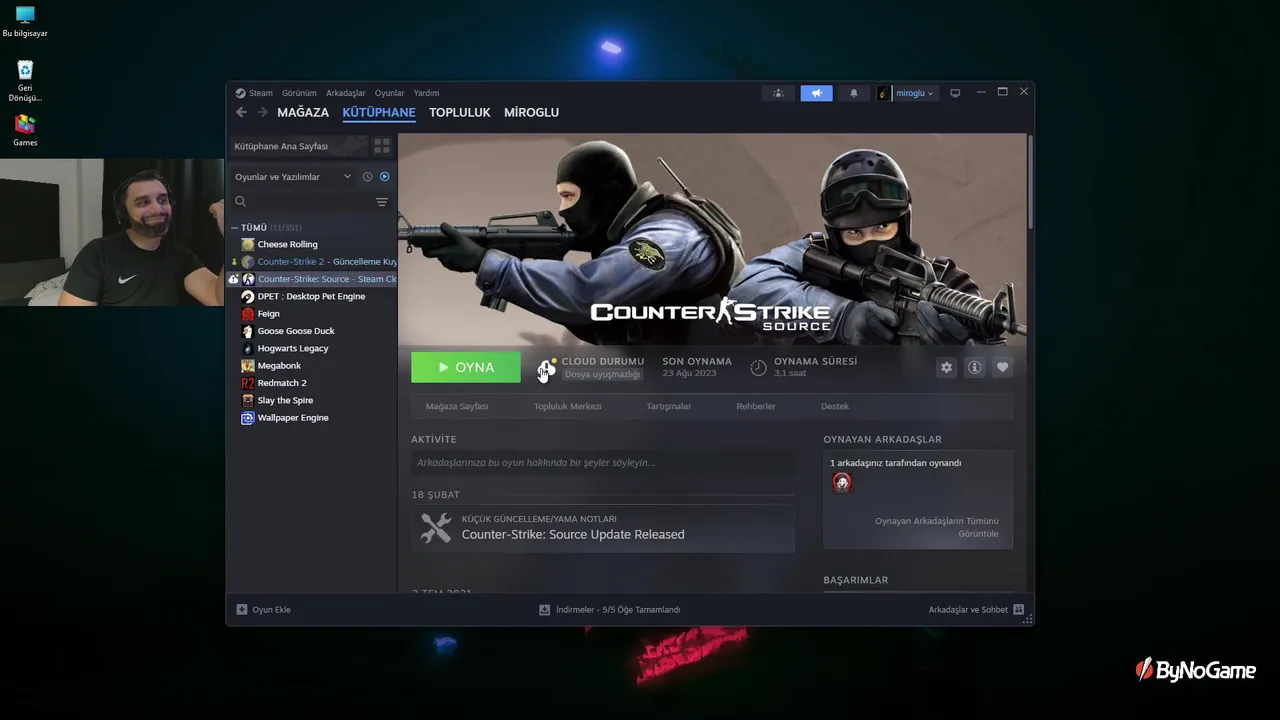This screenshot has width=1280, height=720.
Task: Open Arkadaşlar ve Sohbet
Action: pyautogui.click(x=976, y=610)
